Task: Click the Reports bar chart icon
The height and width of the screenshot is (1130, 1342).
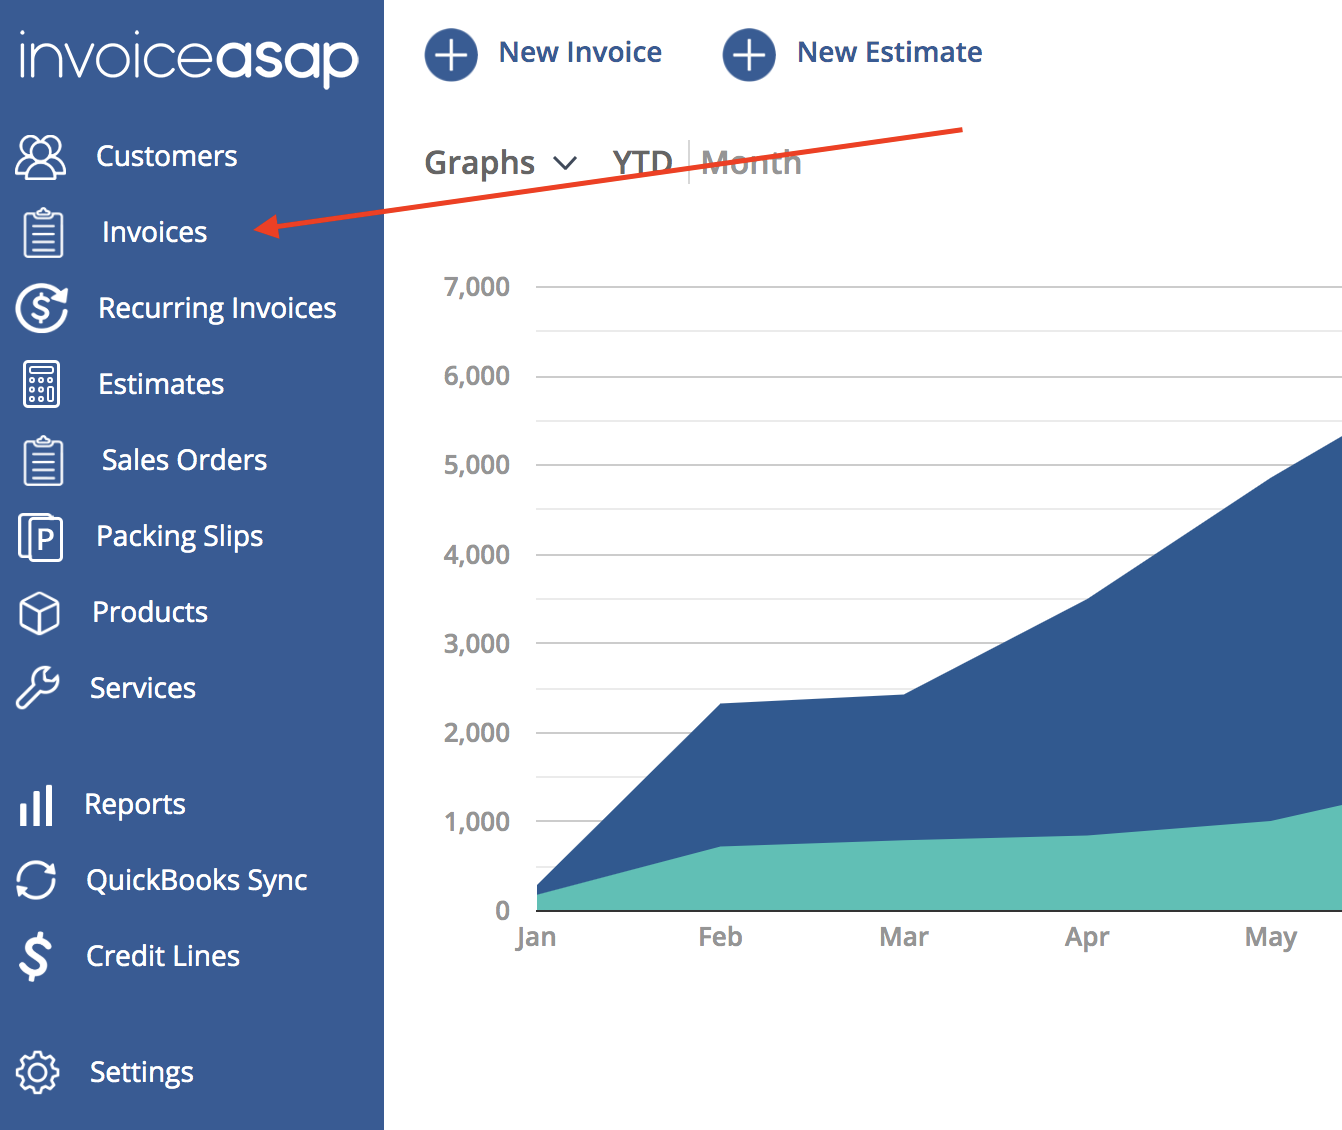Action: 36,805
